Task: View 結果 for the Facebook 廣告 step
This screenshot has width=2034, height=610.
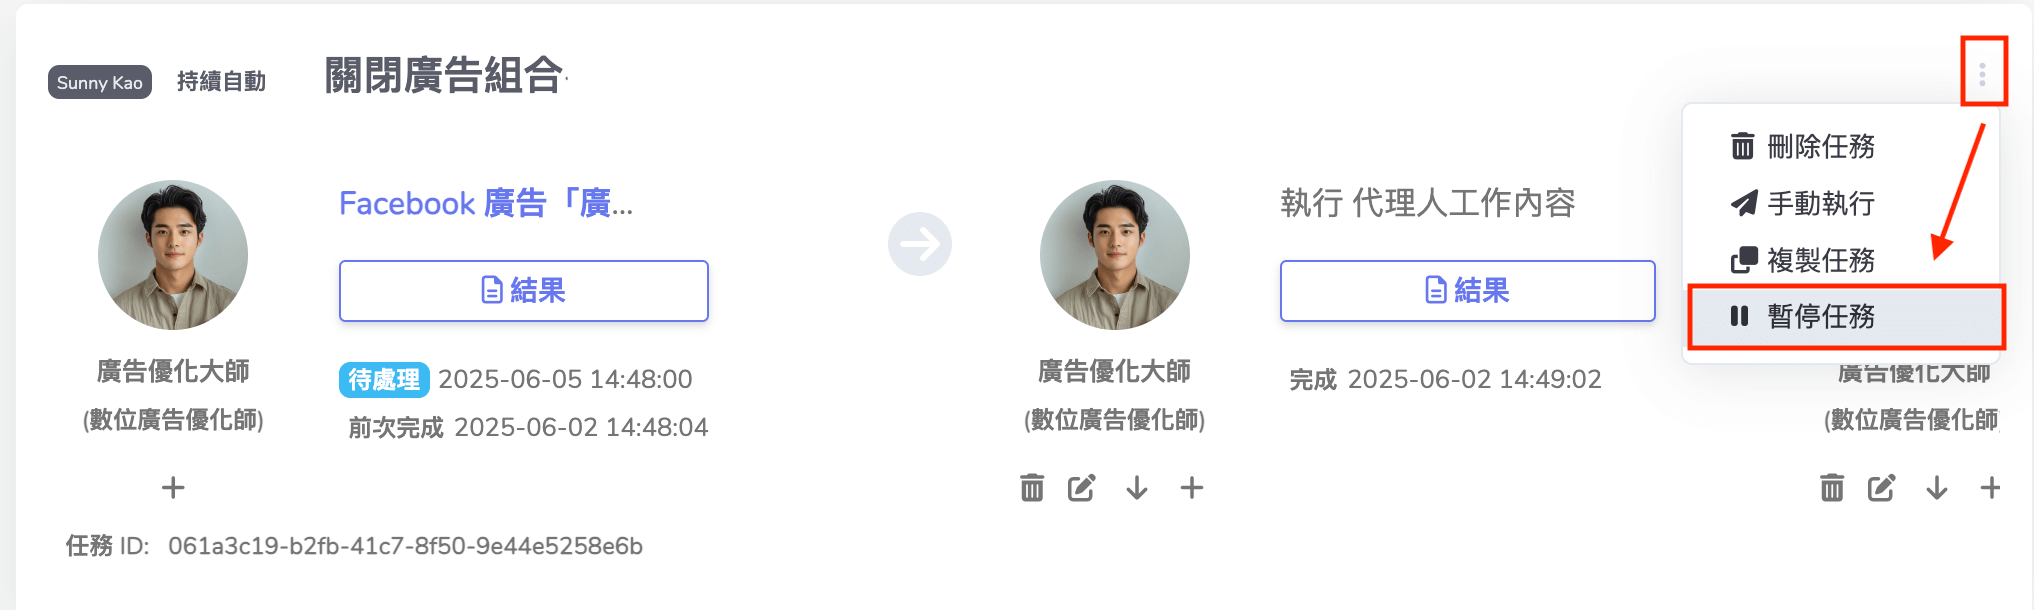Action: coord(523,291)
